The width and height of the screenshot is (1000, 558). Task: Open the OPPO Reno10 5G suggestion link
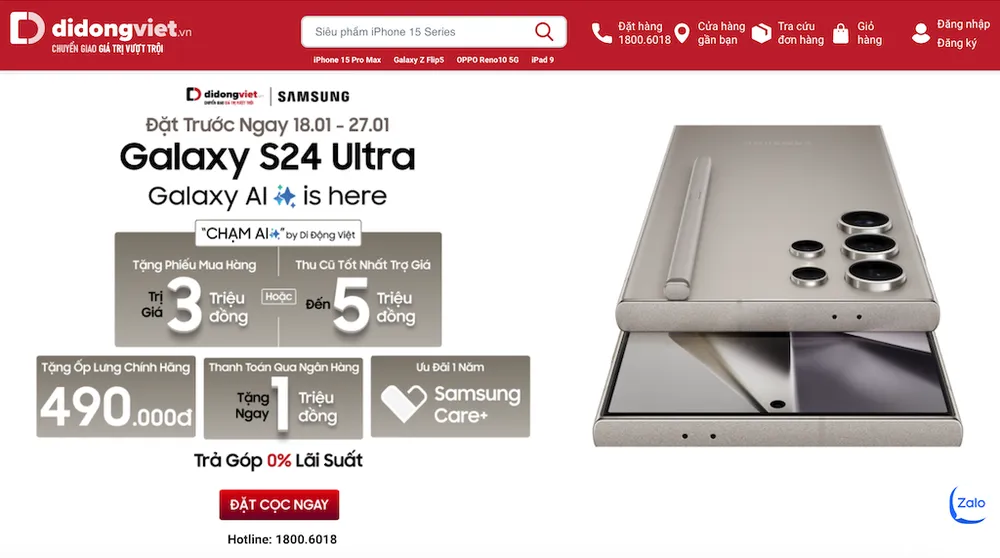(487, 60)
